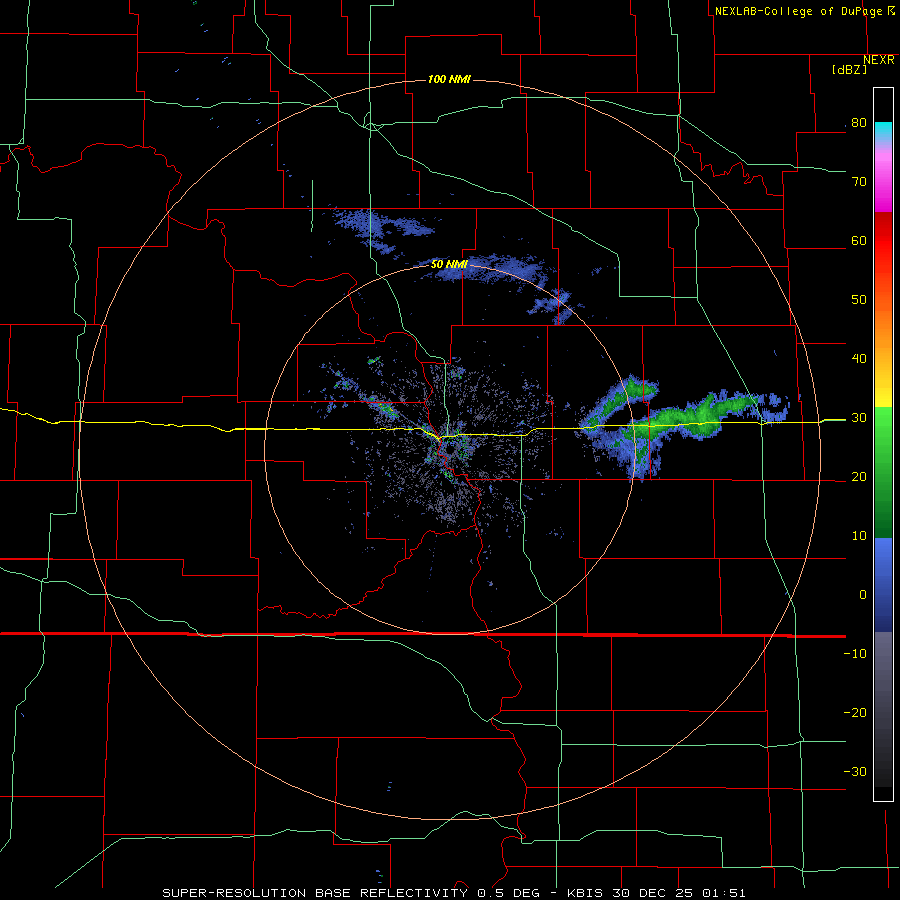Click the -30 value on the dBZ scale
The image size is (900, 900).
click(x=855, y=771)
